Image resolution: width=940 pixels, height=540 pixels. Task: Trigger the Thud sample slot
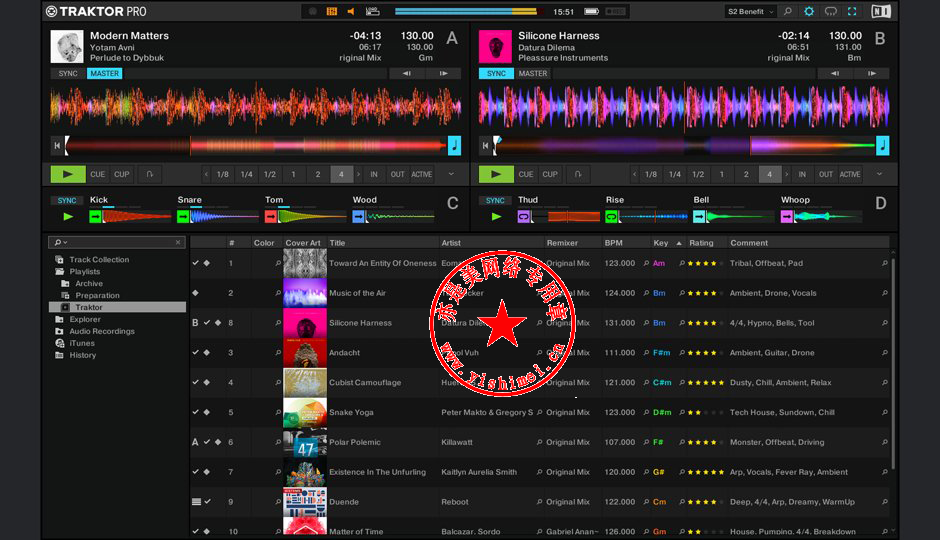pos(524,216)
